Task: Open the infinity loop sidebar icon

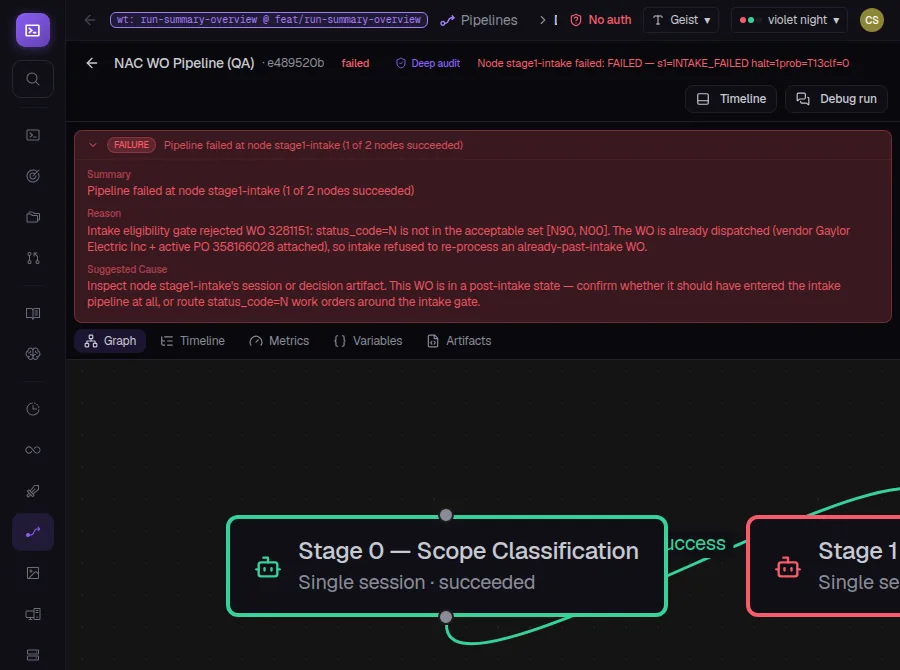Action: [33, 450]
